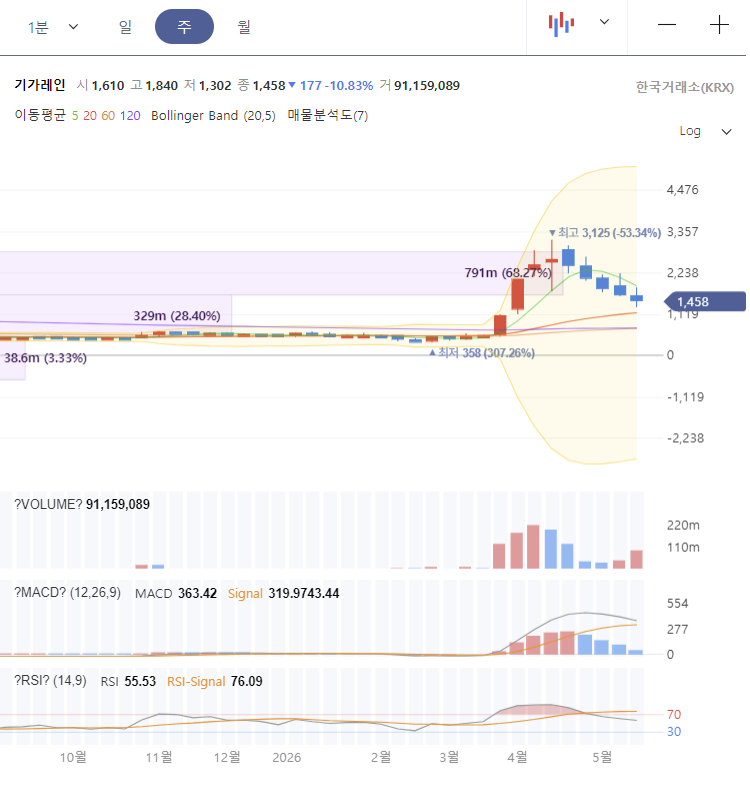This screenshot has height=790, width=750.
Task: Click the 이동평균 moving average label
Action: [40, 115]
